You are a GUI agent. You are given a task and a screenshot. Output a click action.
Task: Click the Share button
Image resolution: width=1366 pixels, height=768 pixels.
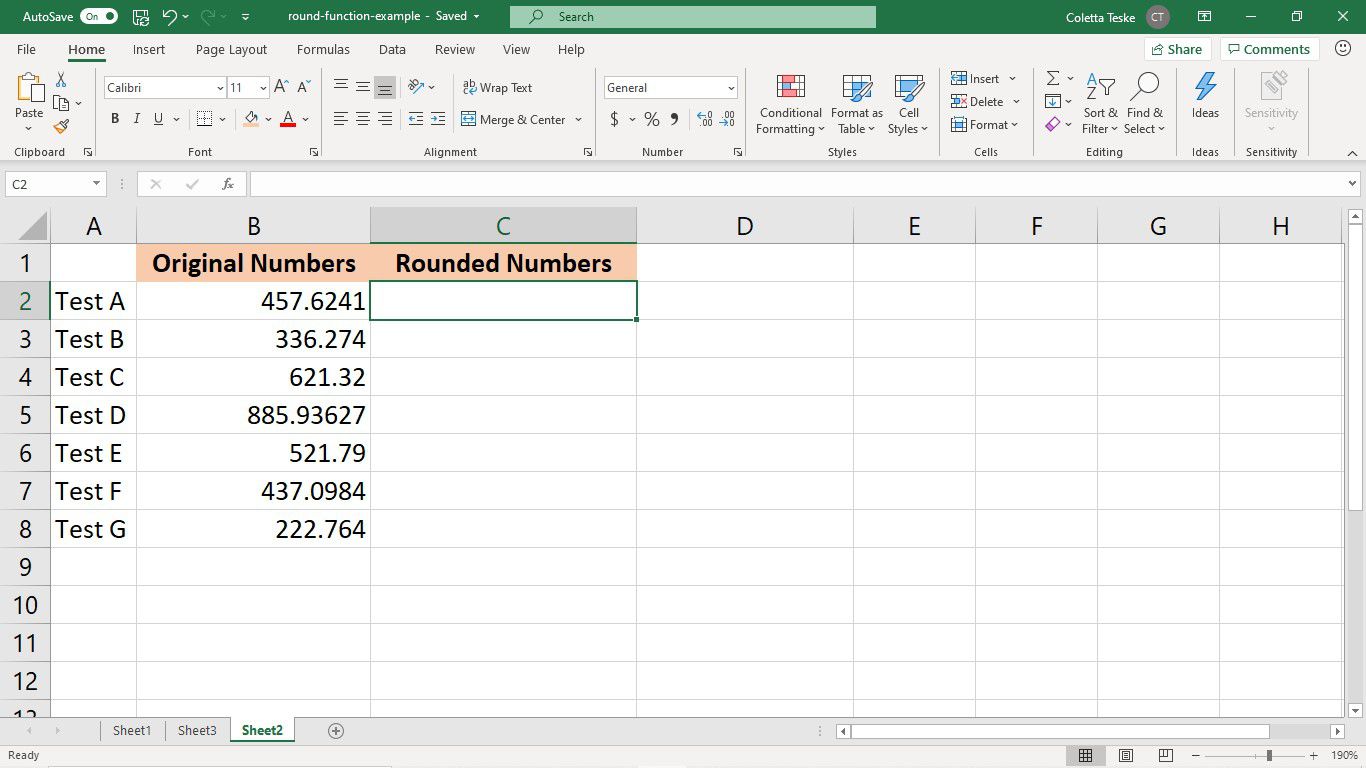click(x=1177, y=49)
